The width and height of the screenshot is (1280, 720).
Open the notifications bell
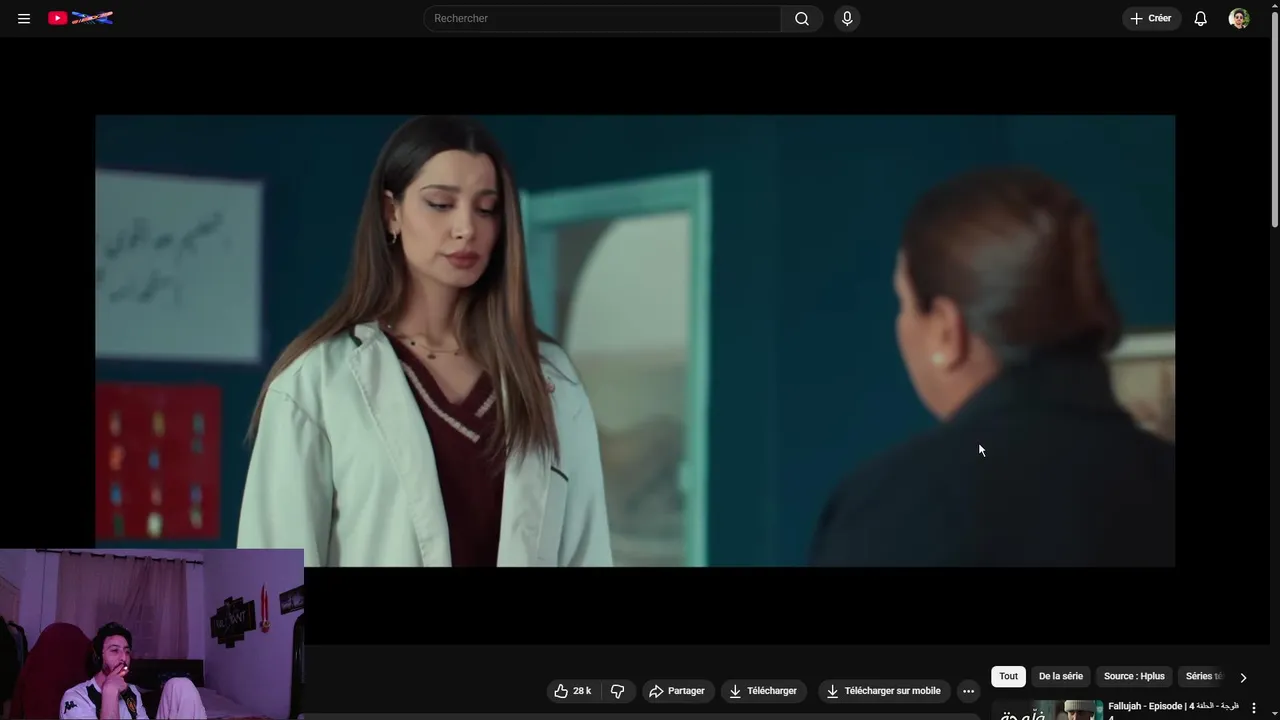click(1200, 18)
